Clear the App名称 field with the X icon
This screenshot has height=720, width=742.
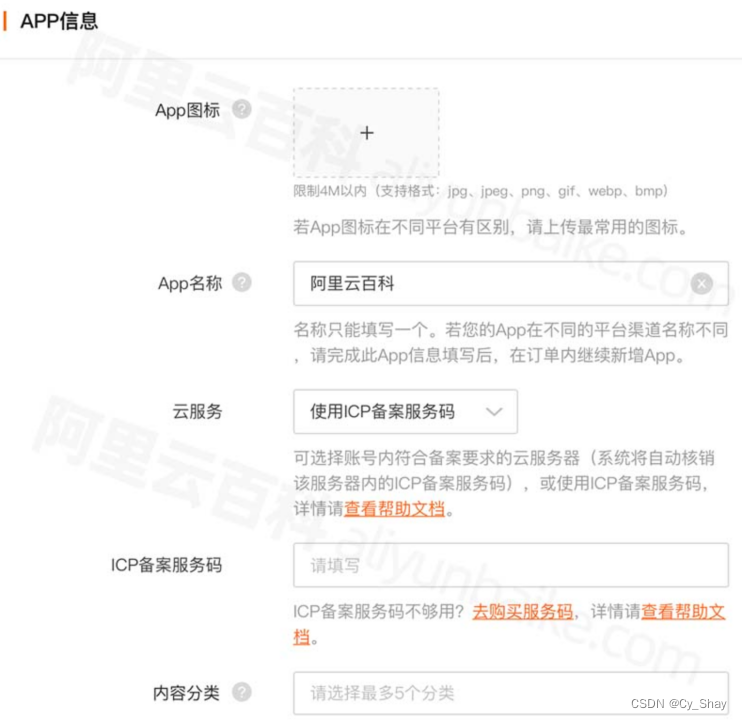(701, 284)
